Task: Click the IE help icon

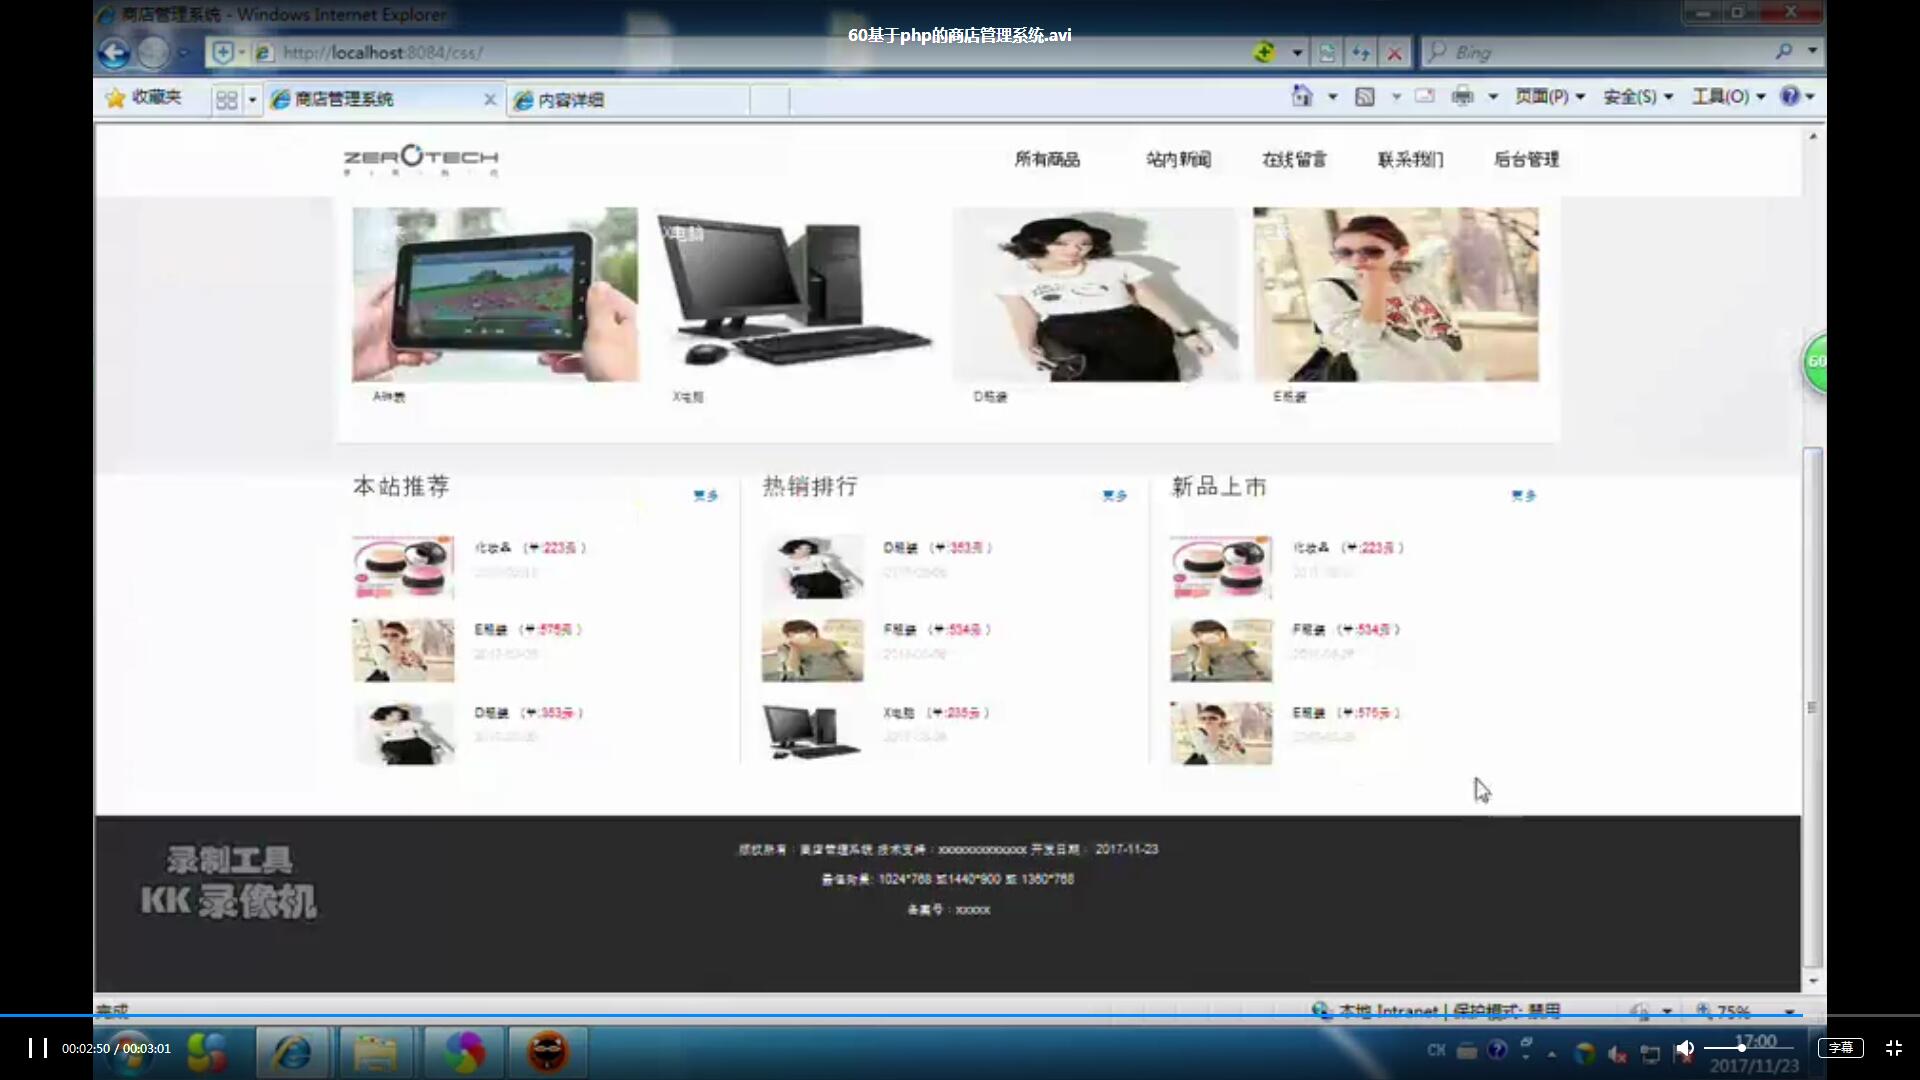Action: pyautogui.click(x=1790, y=96)
